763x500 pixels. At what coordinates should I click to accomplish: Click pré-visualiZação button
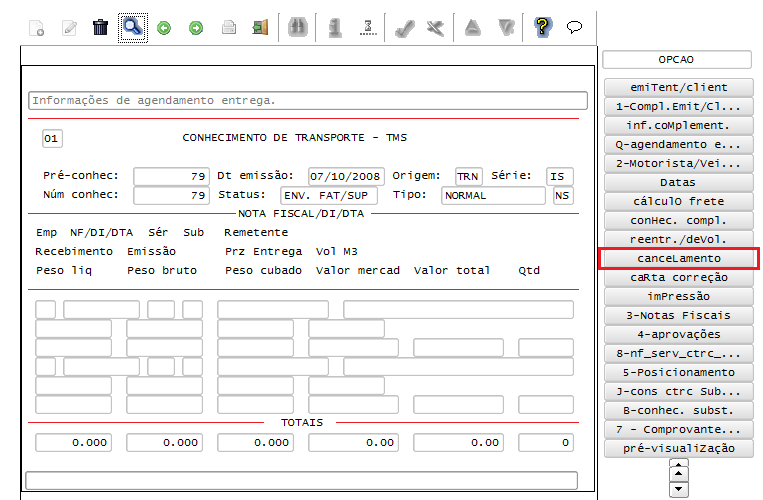point(679,448)
